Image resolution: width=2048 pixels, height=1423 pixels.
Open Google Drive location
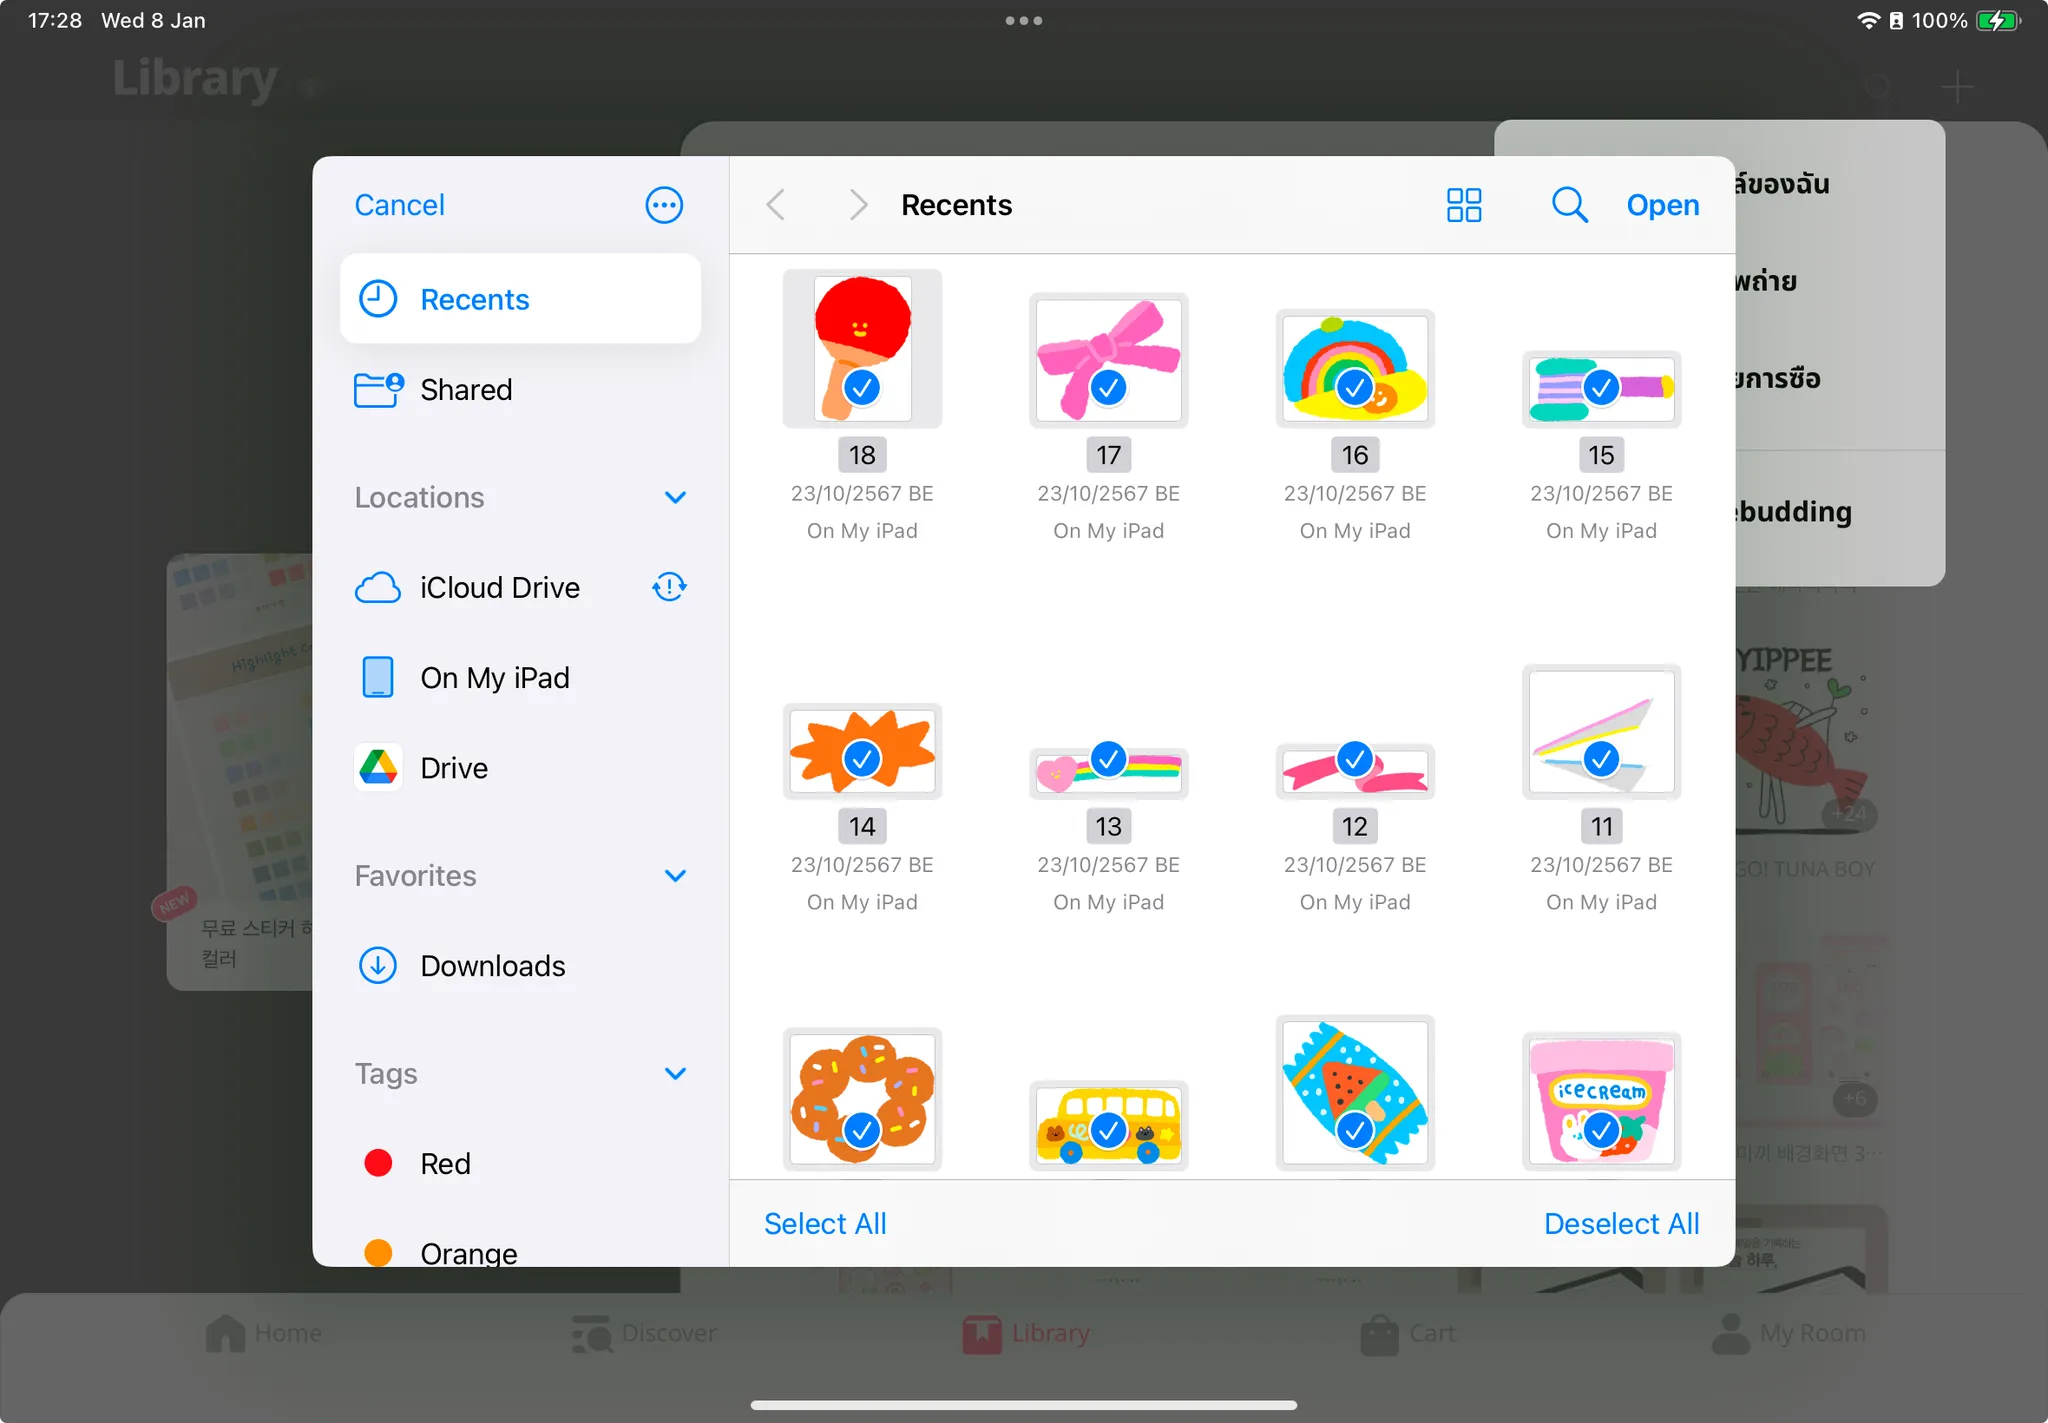[454, 768]
